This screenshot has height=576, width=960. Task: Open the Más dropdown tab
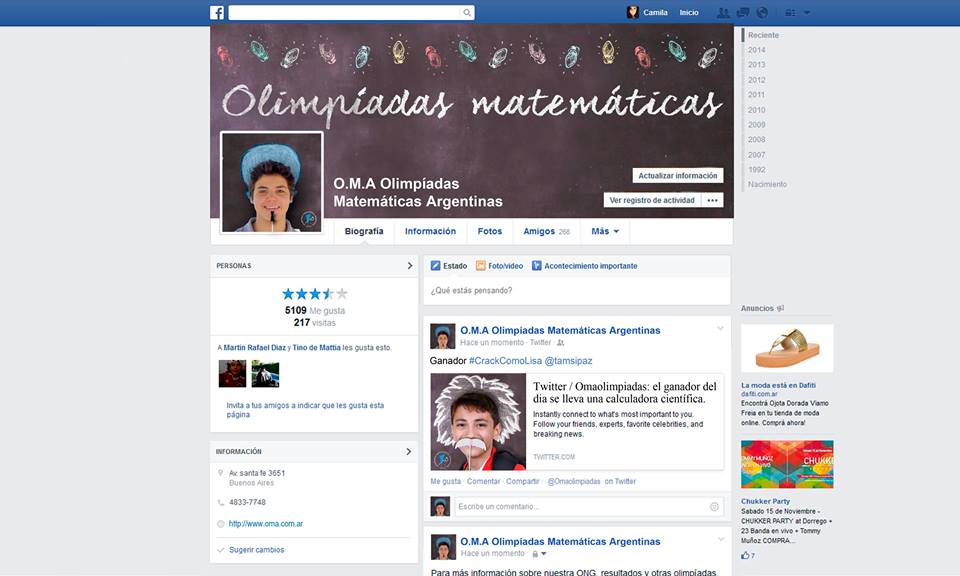click(605, 231)
